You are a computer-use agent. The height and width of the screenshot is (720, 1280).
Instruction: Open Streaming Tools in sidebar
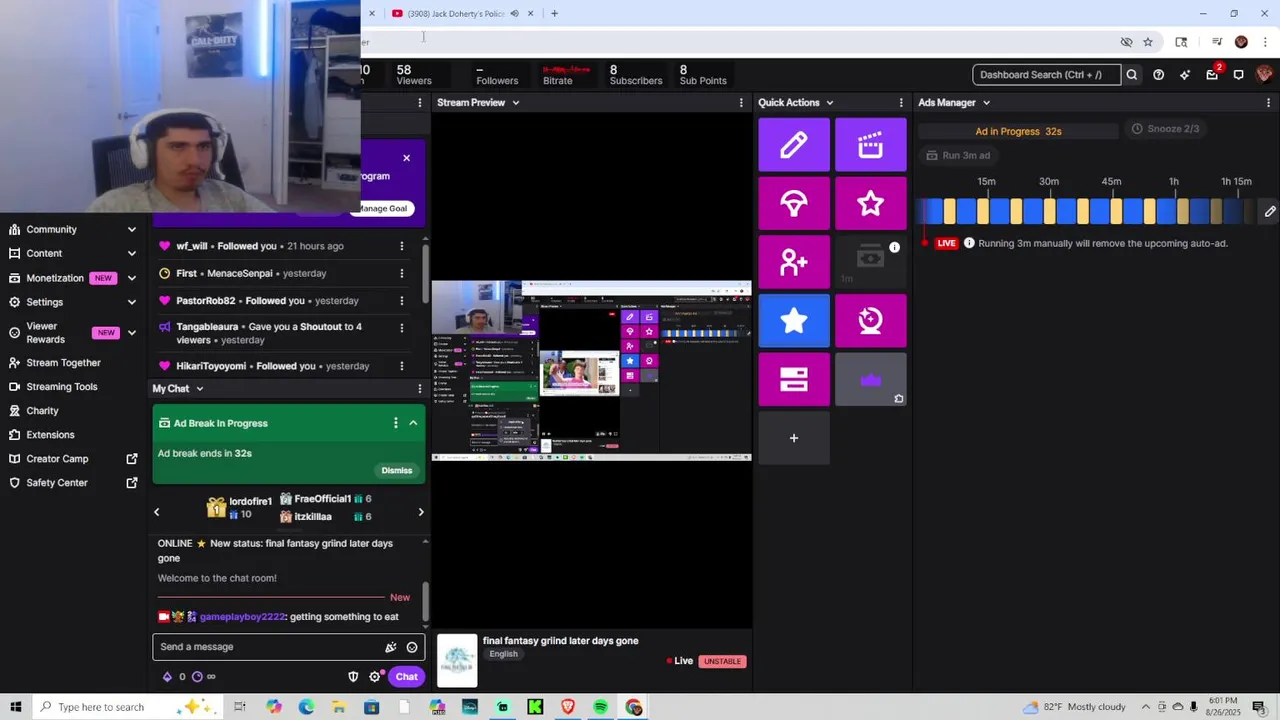pos(61,387)
